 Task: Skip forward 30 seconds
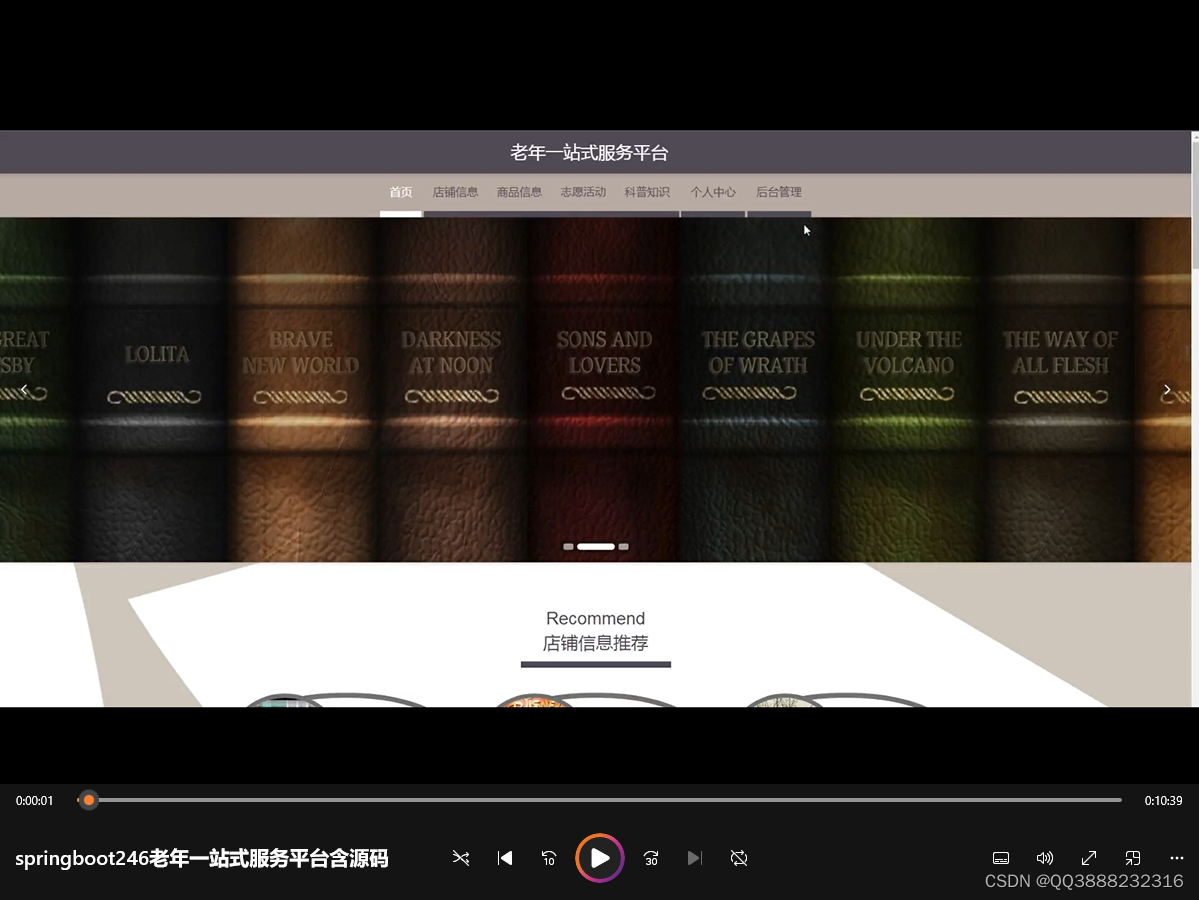click(651, 858)
